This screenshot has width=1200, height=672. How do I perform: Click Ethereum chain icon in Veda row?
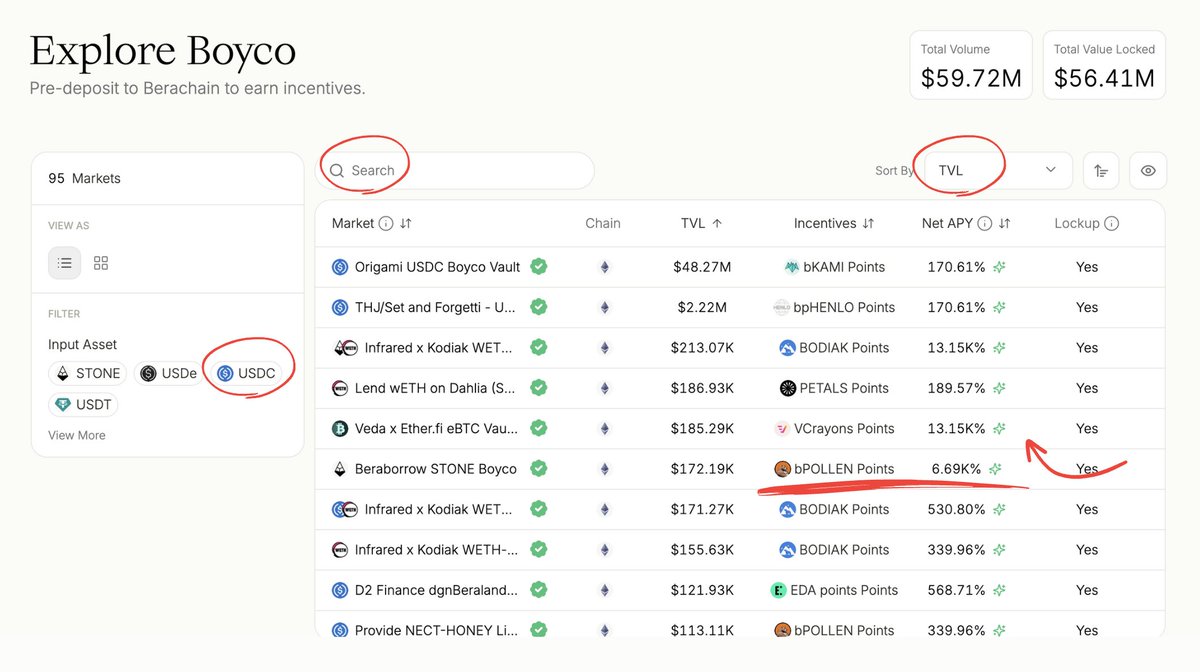603,428
